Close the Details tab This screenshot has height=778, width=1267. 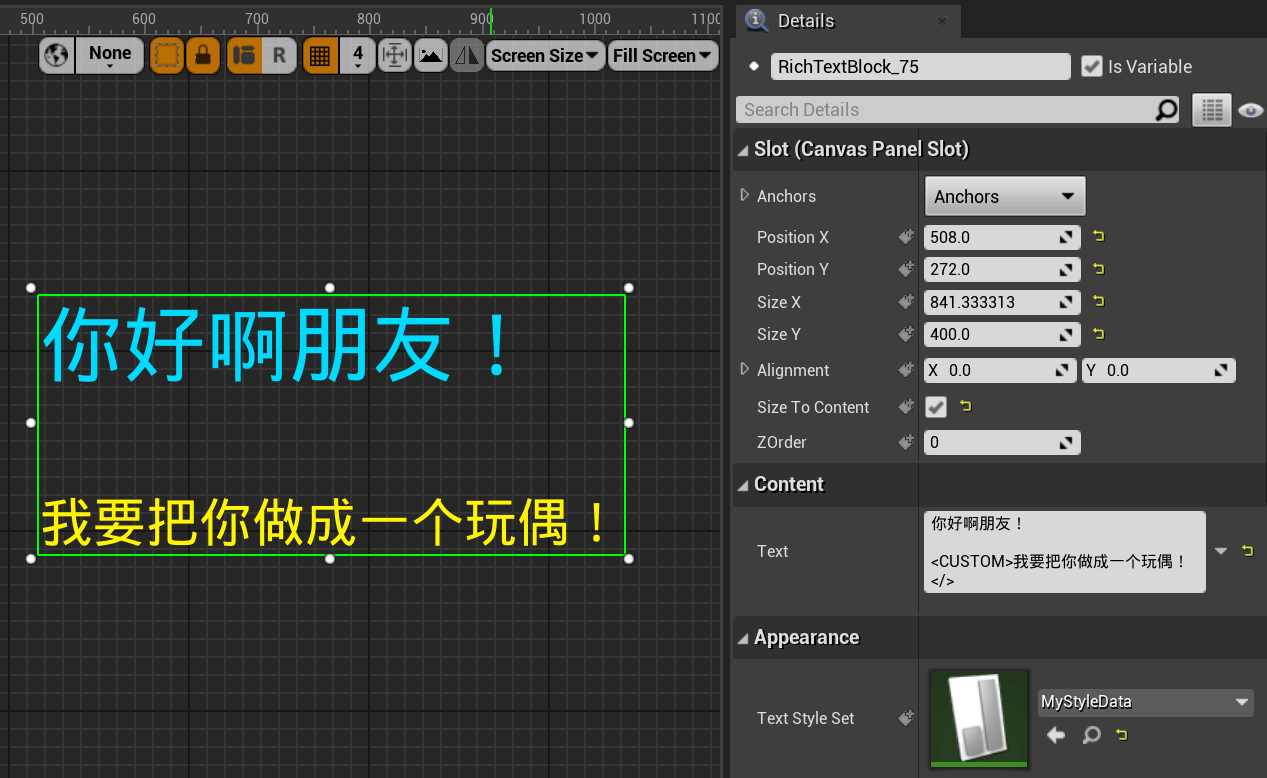point(942,21)
